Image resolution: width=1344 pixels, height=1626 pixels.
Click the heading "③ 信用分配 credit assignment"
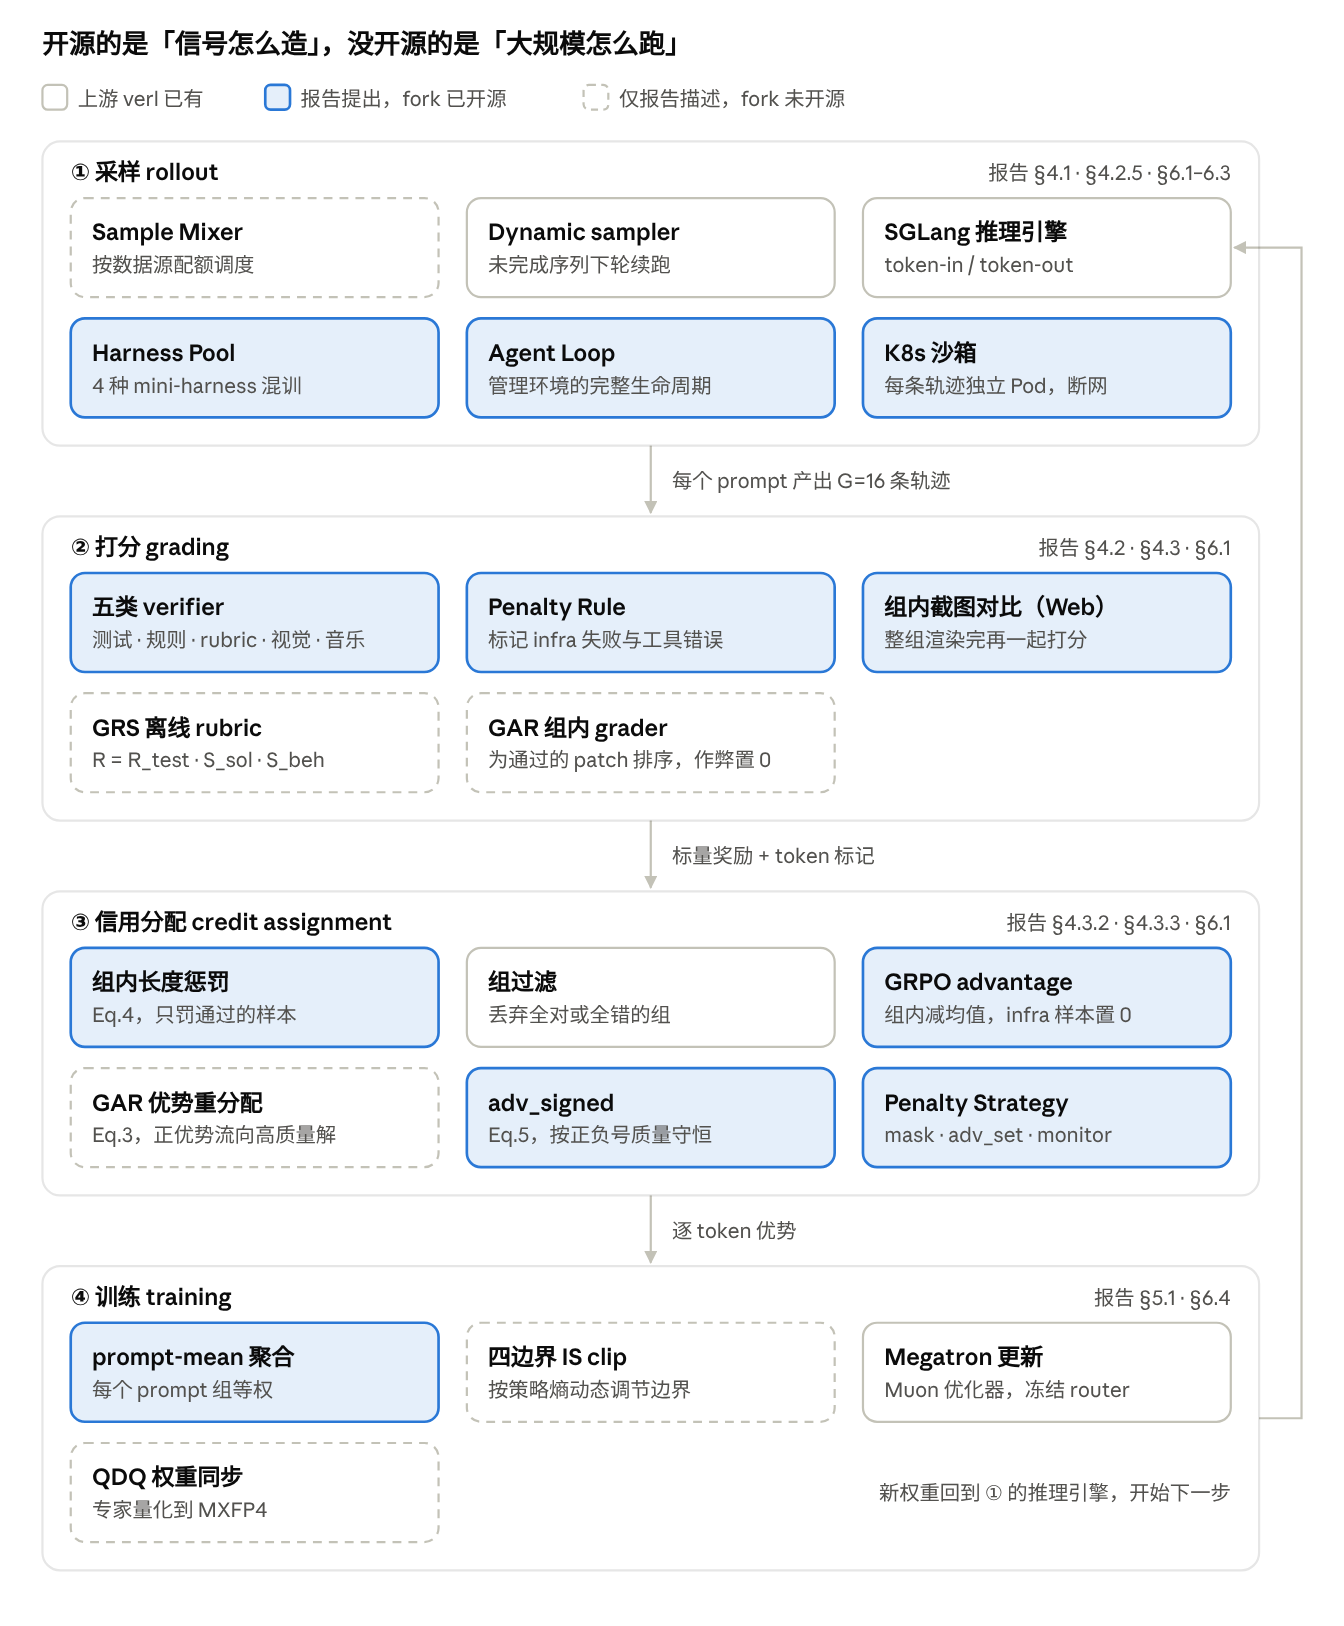pos(231,922)
